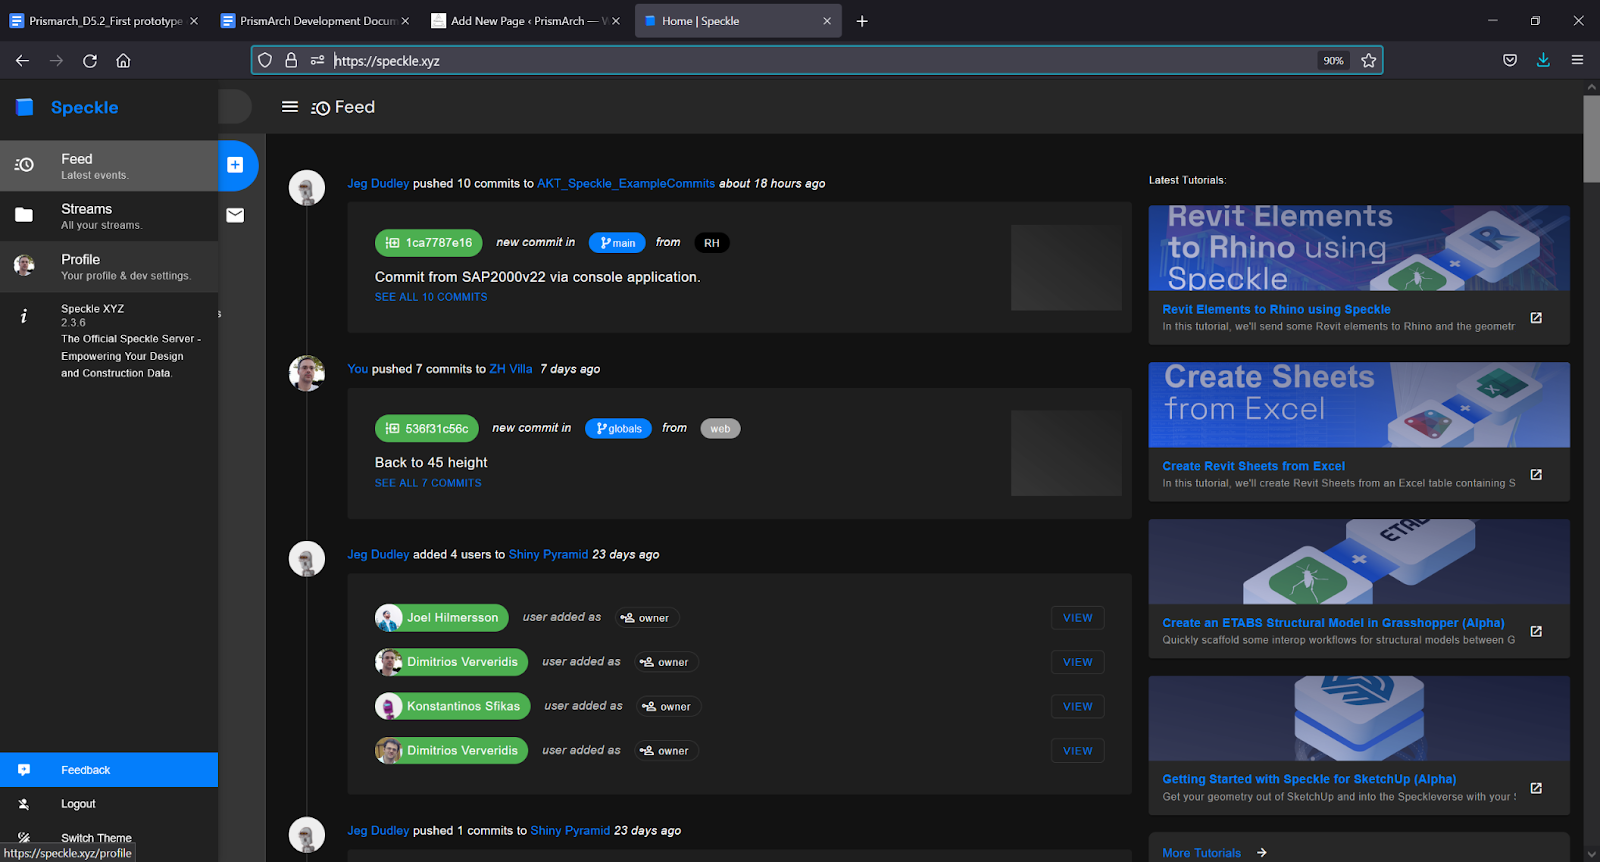Switch to the Prismarch_D5.2_First prototype tab

point(104,21)
